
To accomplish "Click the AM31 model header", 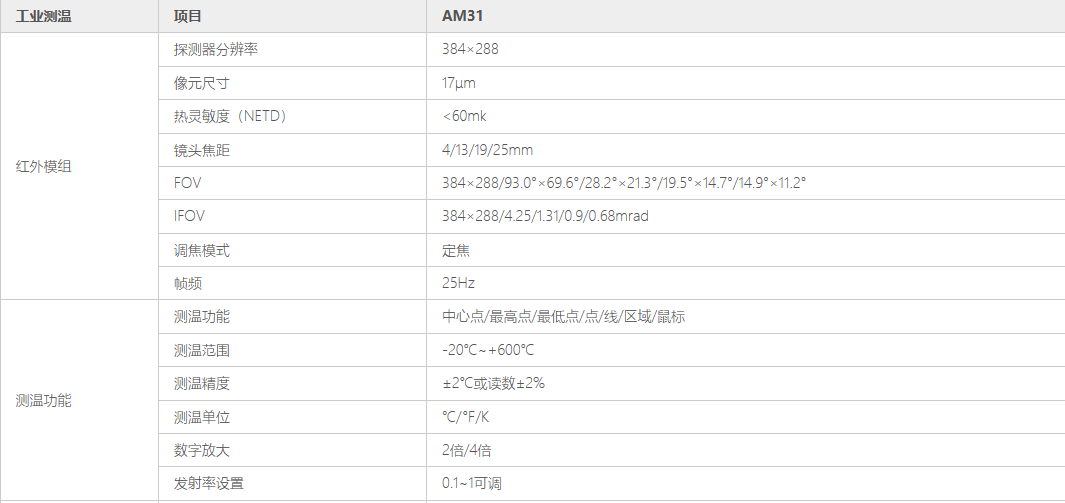I will [463, 16].
